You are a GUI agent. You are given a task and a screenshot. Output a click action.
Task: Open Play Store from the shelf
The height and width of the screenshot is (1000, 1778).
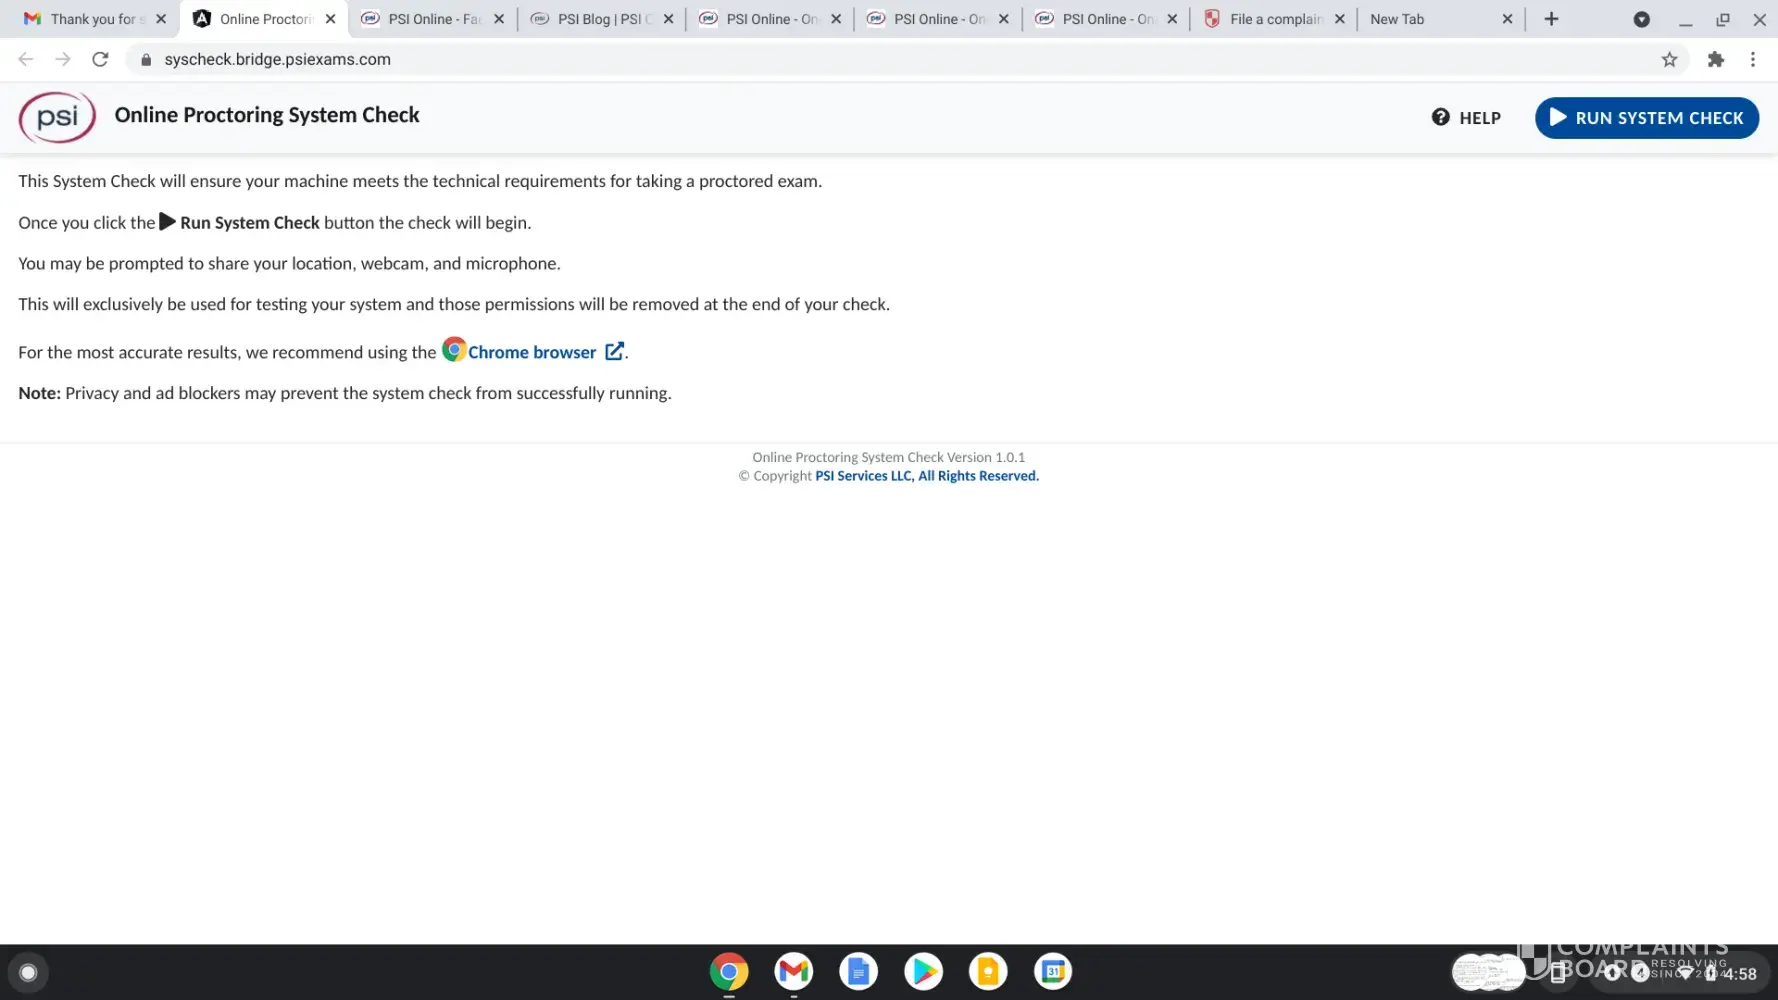923,972
